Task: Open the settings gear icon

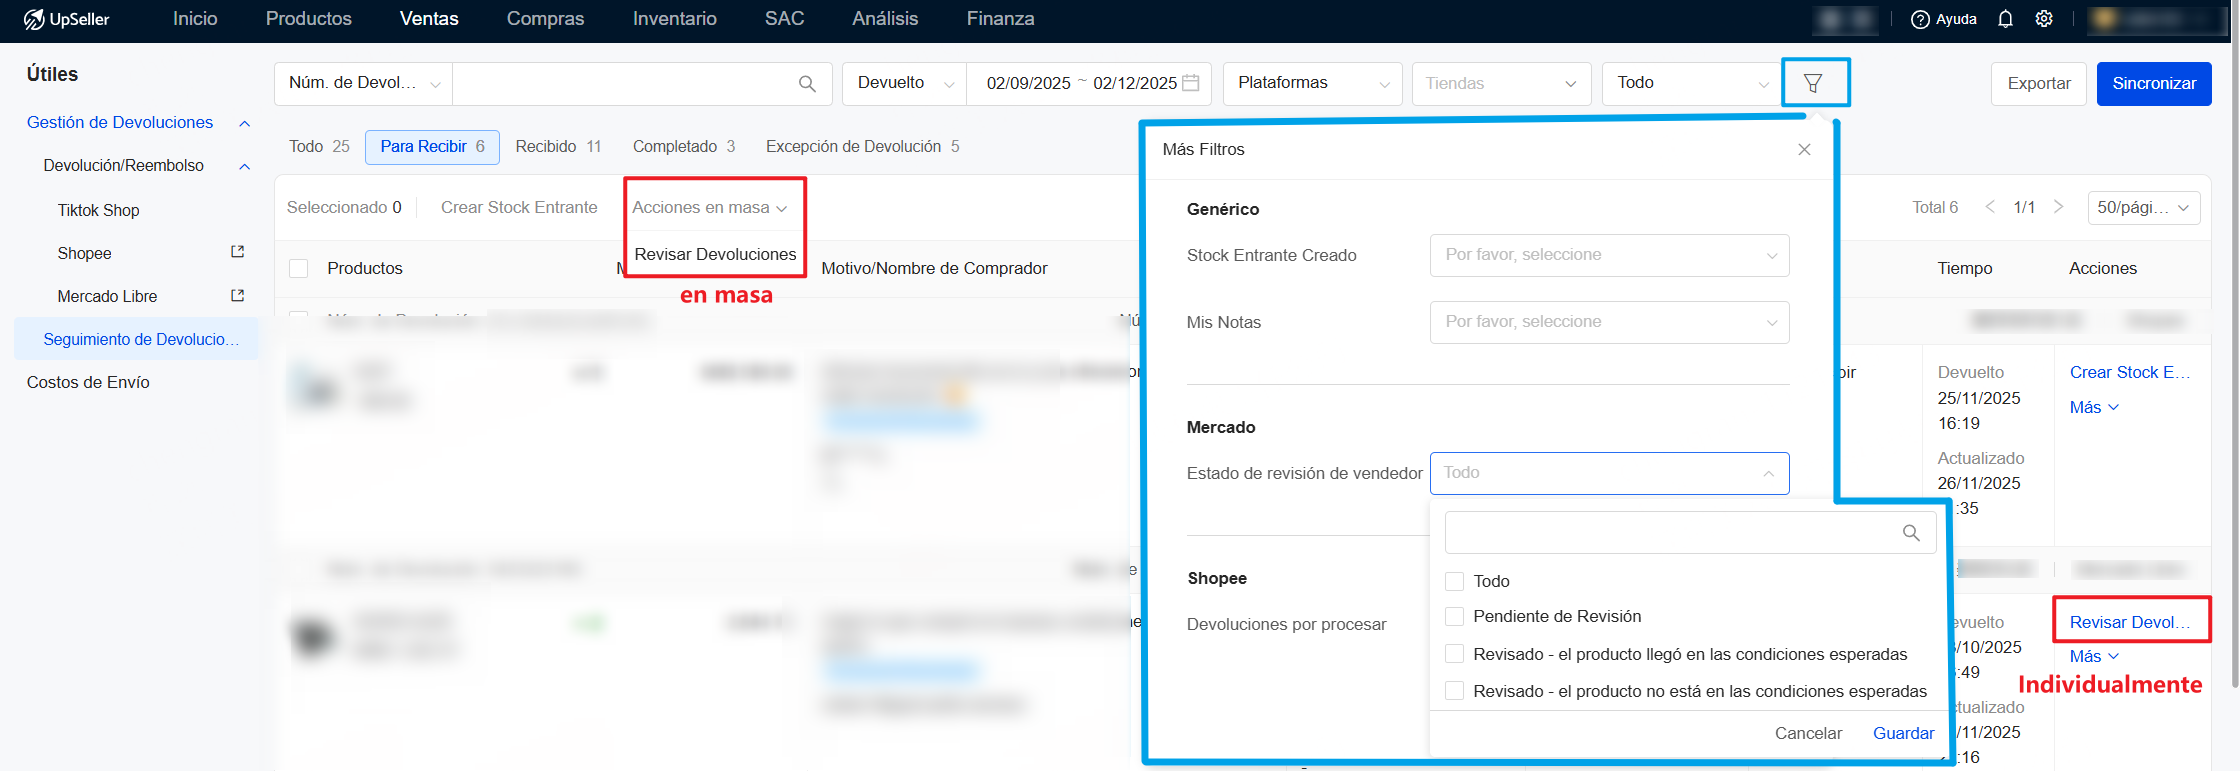Action: (2044, 19)
